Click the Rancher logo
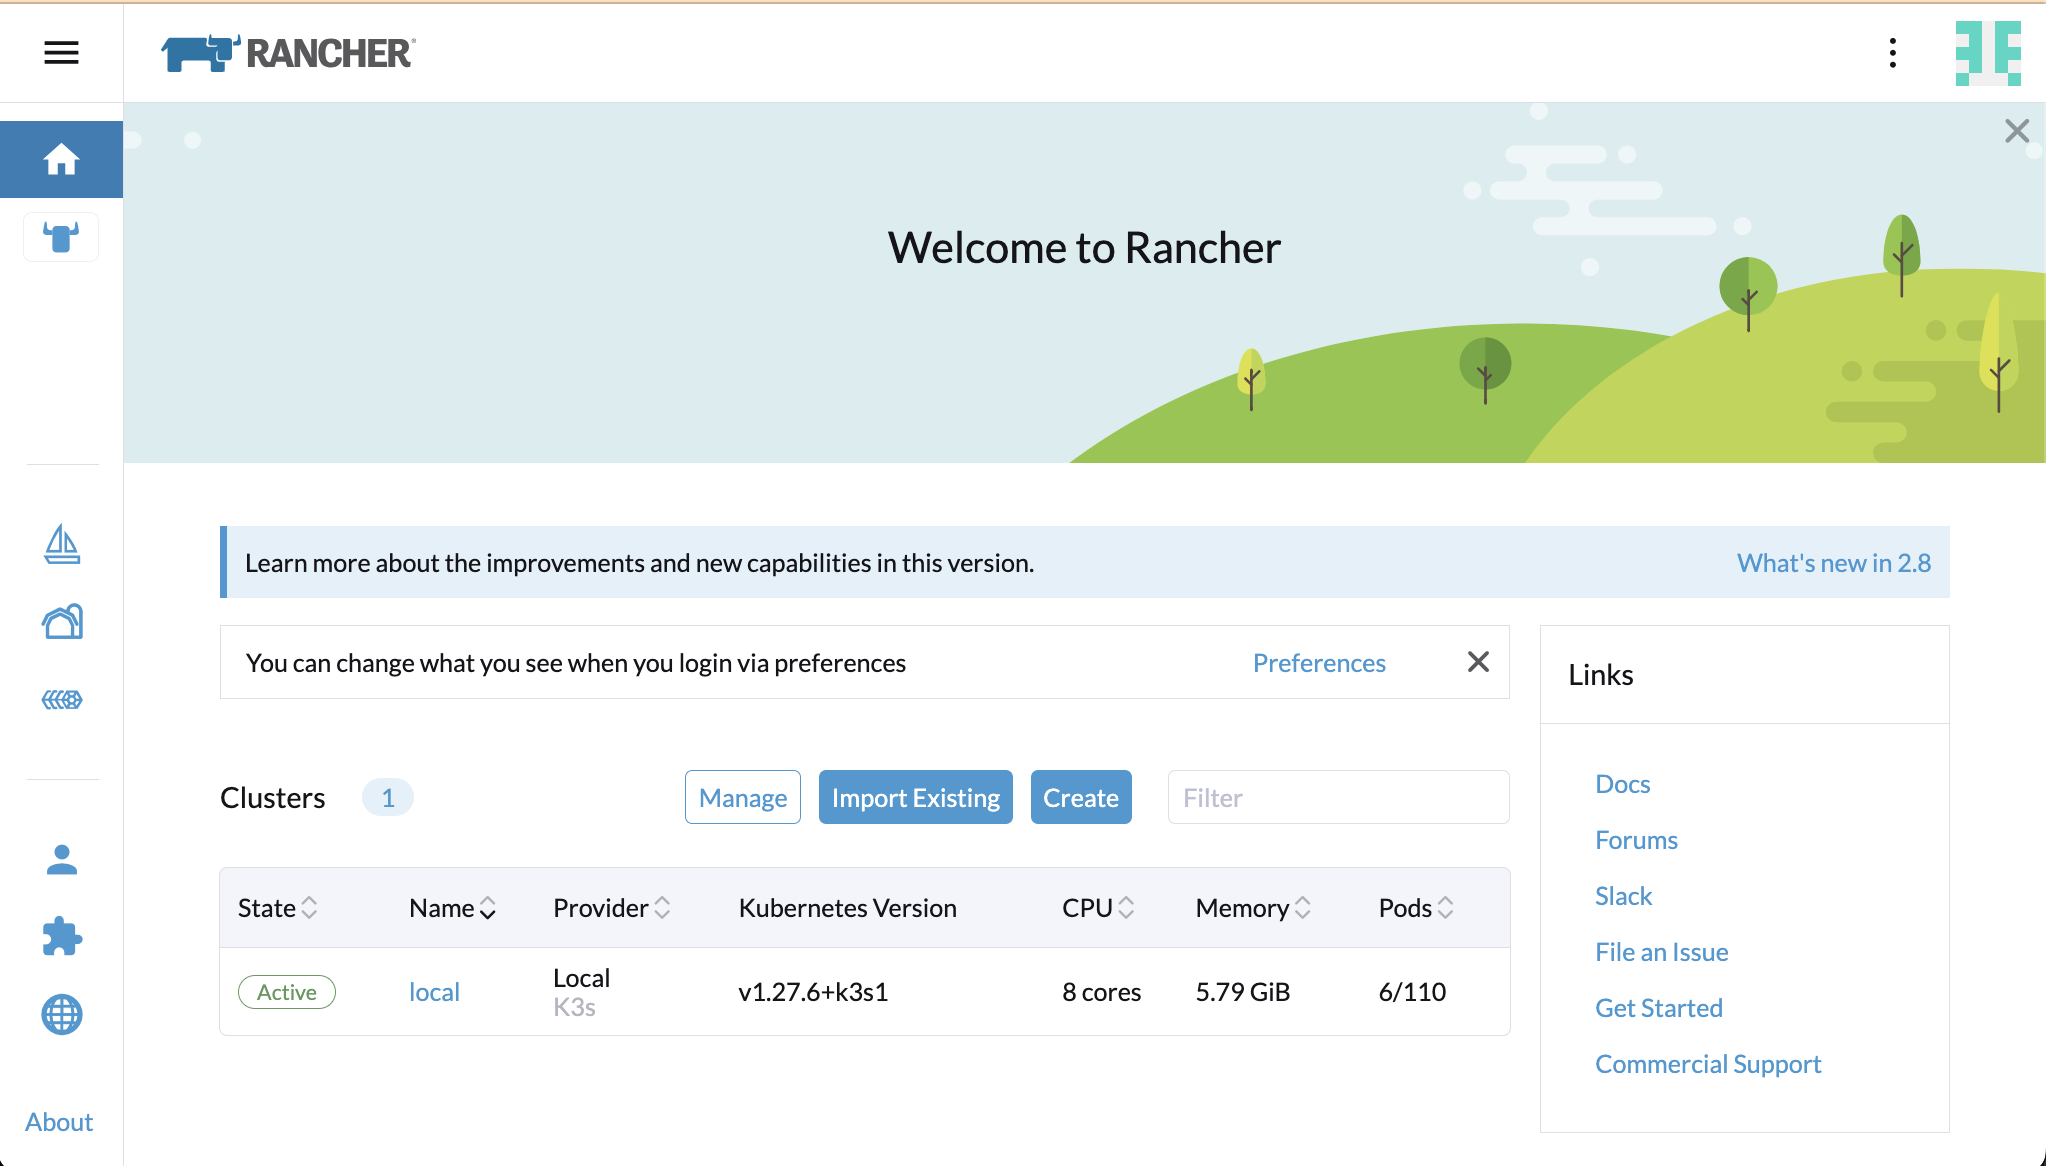This screenshot has width=2046, height=1166. (x=288, y=53)
